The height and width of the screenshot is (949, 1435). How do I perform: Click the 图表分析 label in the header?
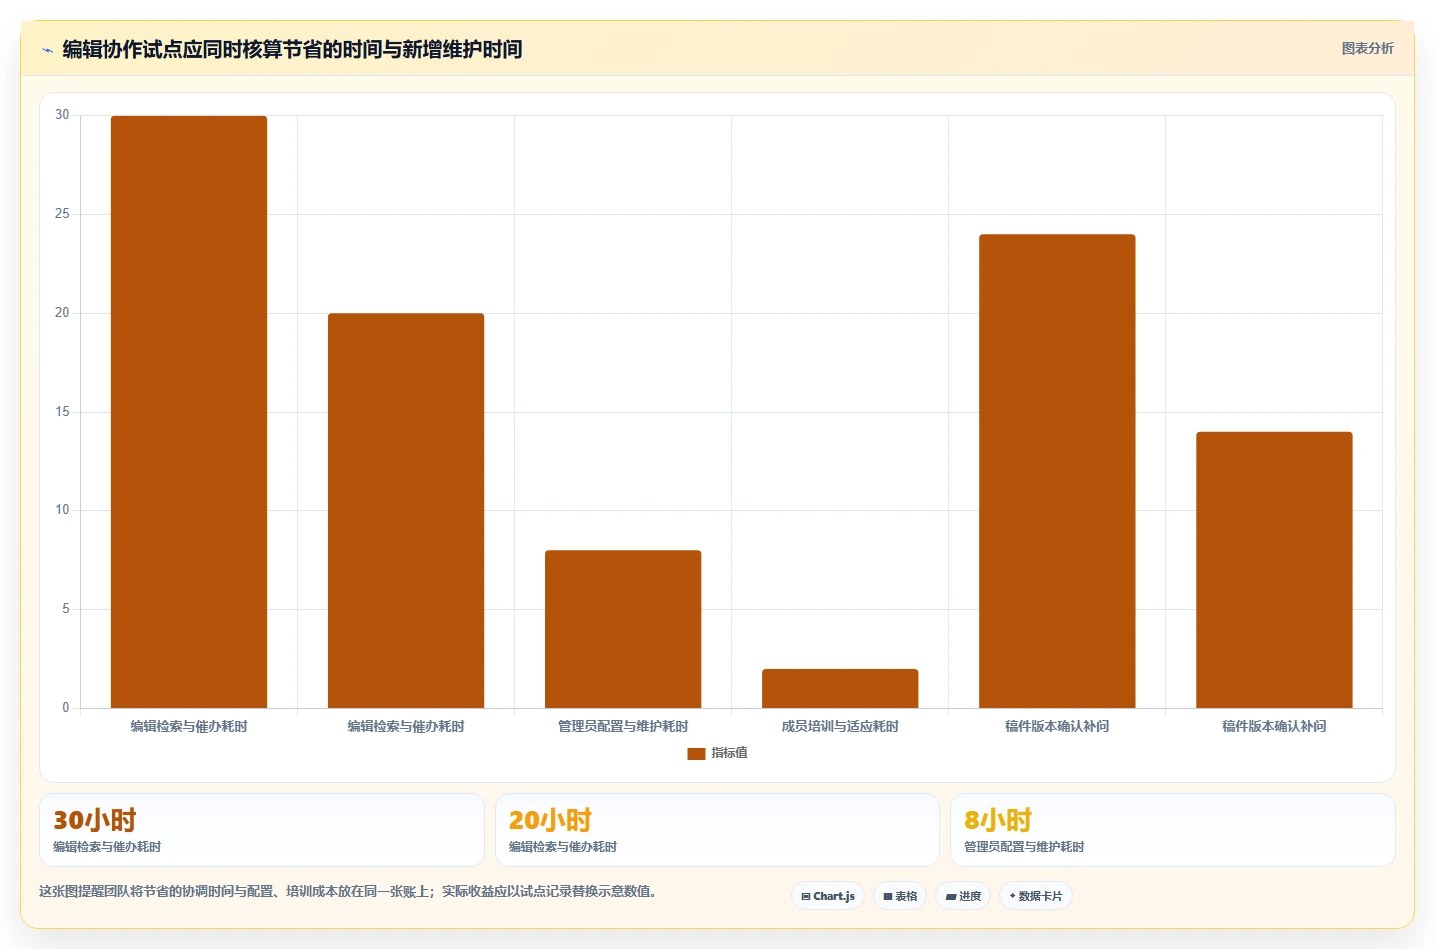tap(1367, 48)
